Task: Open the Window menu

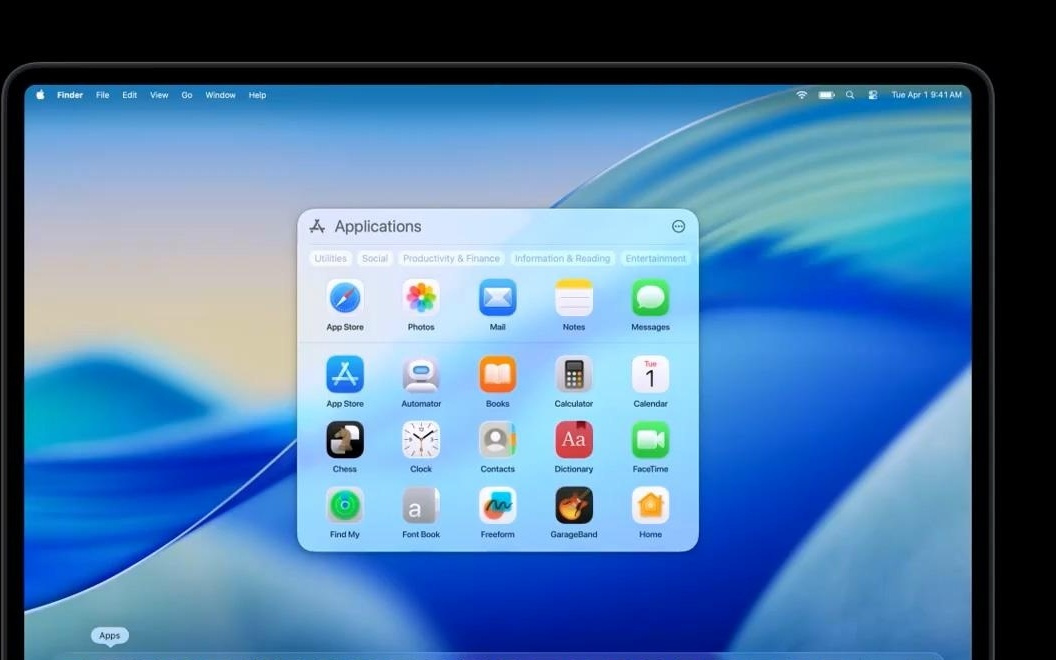Action: [x=220, y=95]
